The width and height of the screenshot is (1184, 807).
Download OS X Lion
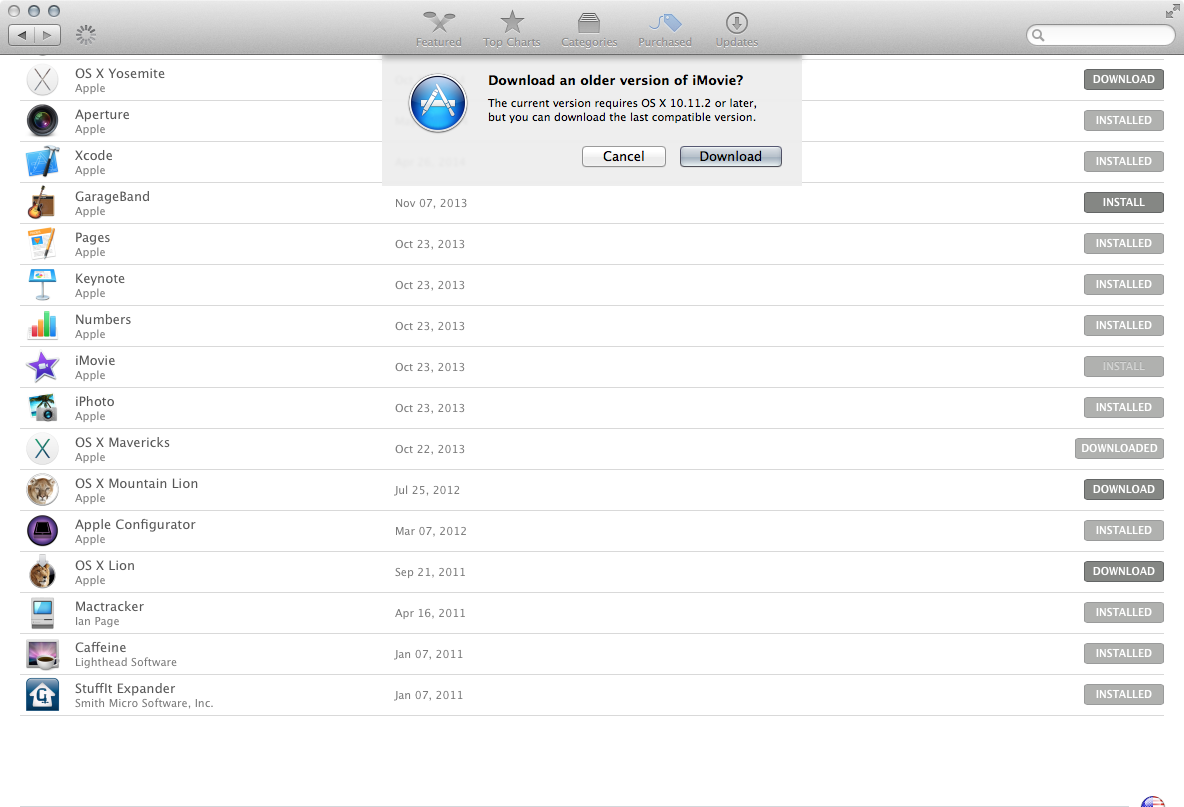1124,571
